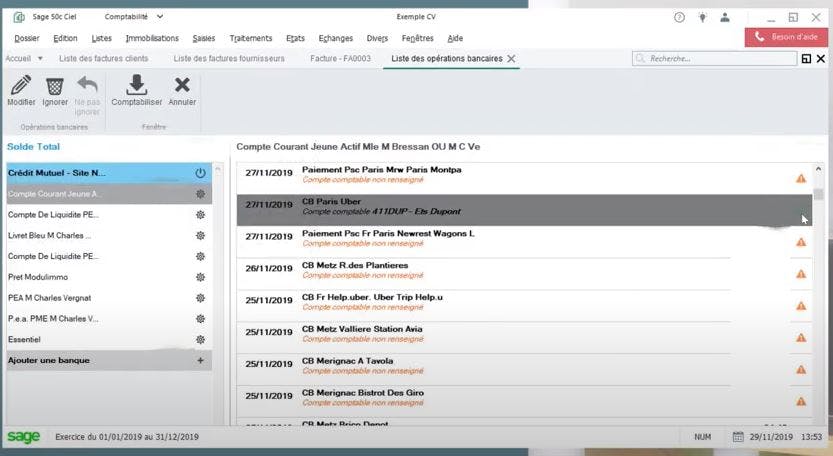Click the Ne pas ignorer undo arrow
The image size is (833, 456).
point(87,85)
